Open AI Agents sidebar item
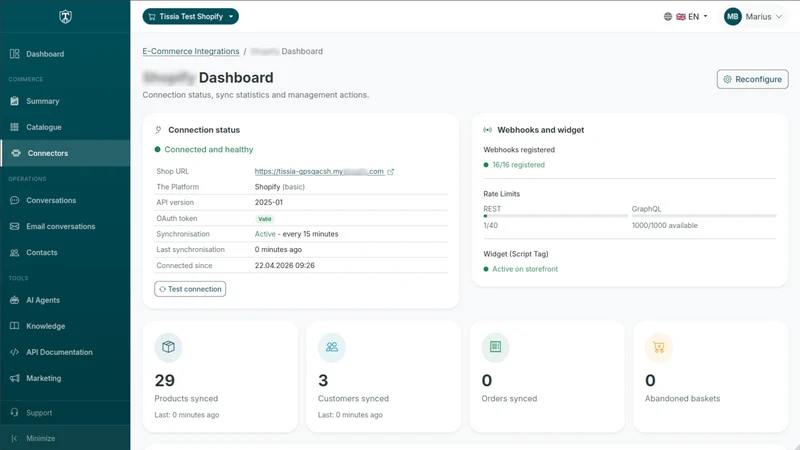This screenshot has height=450, width=800. 65,300
